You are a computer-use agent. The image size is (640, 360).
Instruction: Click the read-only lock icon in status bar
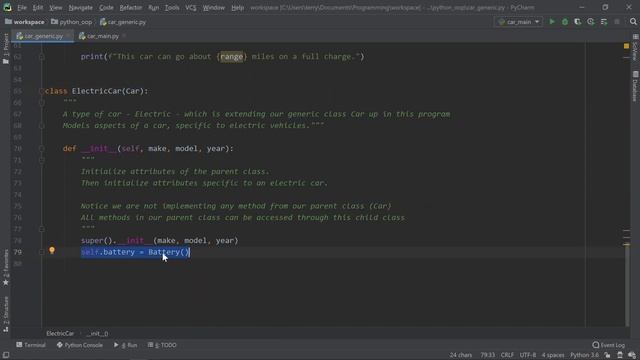607,355
